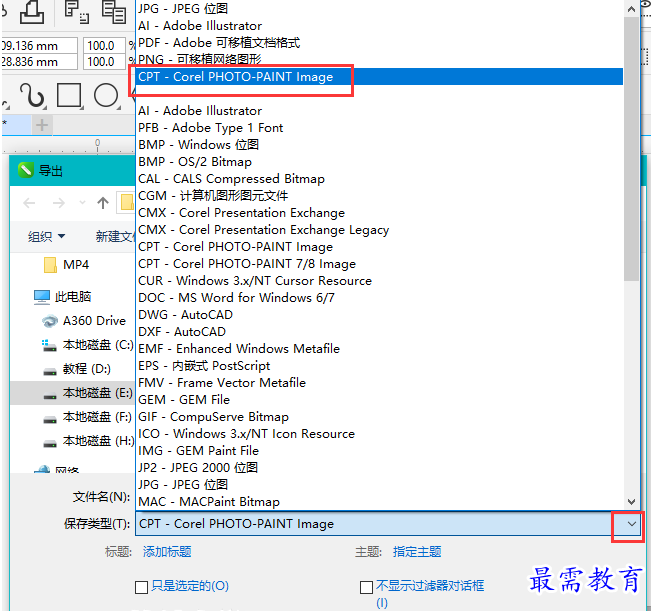Choose CUR - Windows 3.x/NT Cursor Resource
Screen dimensions: 651x611
pyautogui.click(x=379, y=281)
